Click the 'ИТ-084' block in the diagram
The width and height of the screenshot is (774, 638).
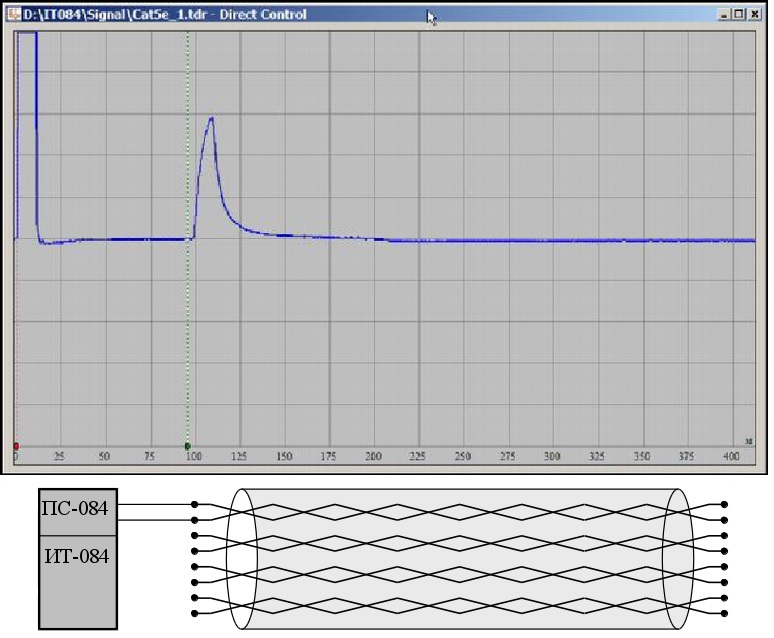tap(78, 582)
